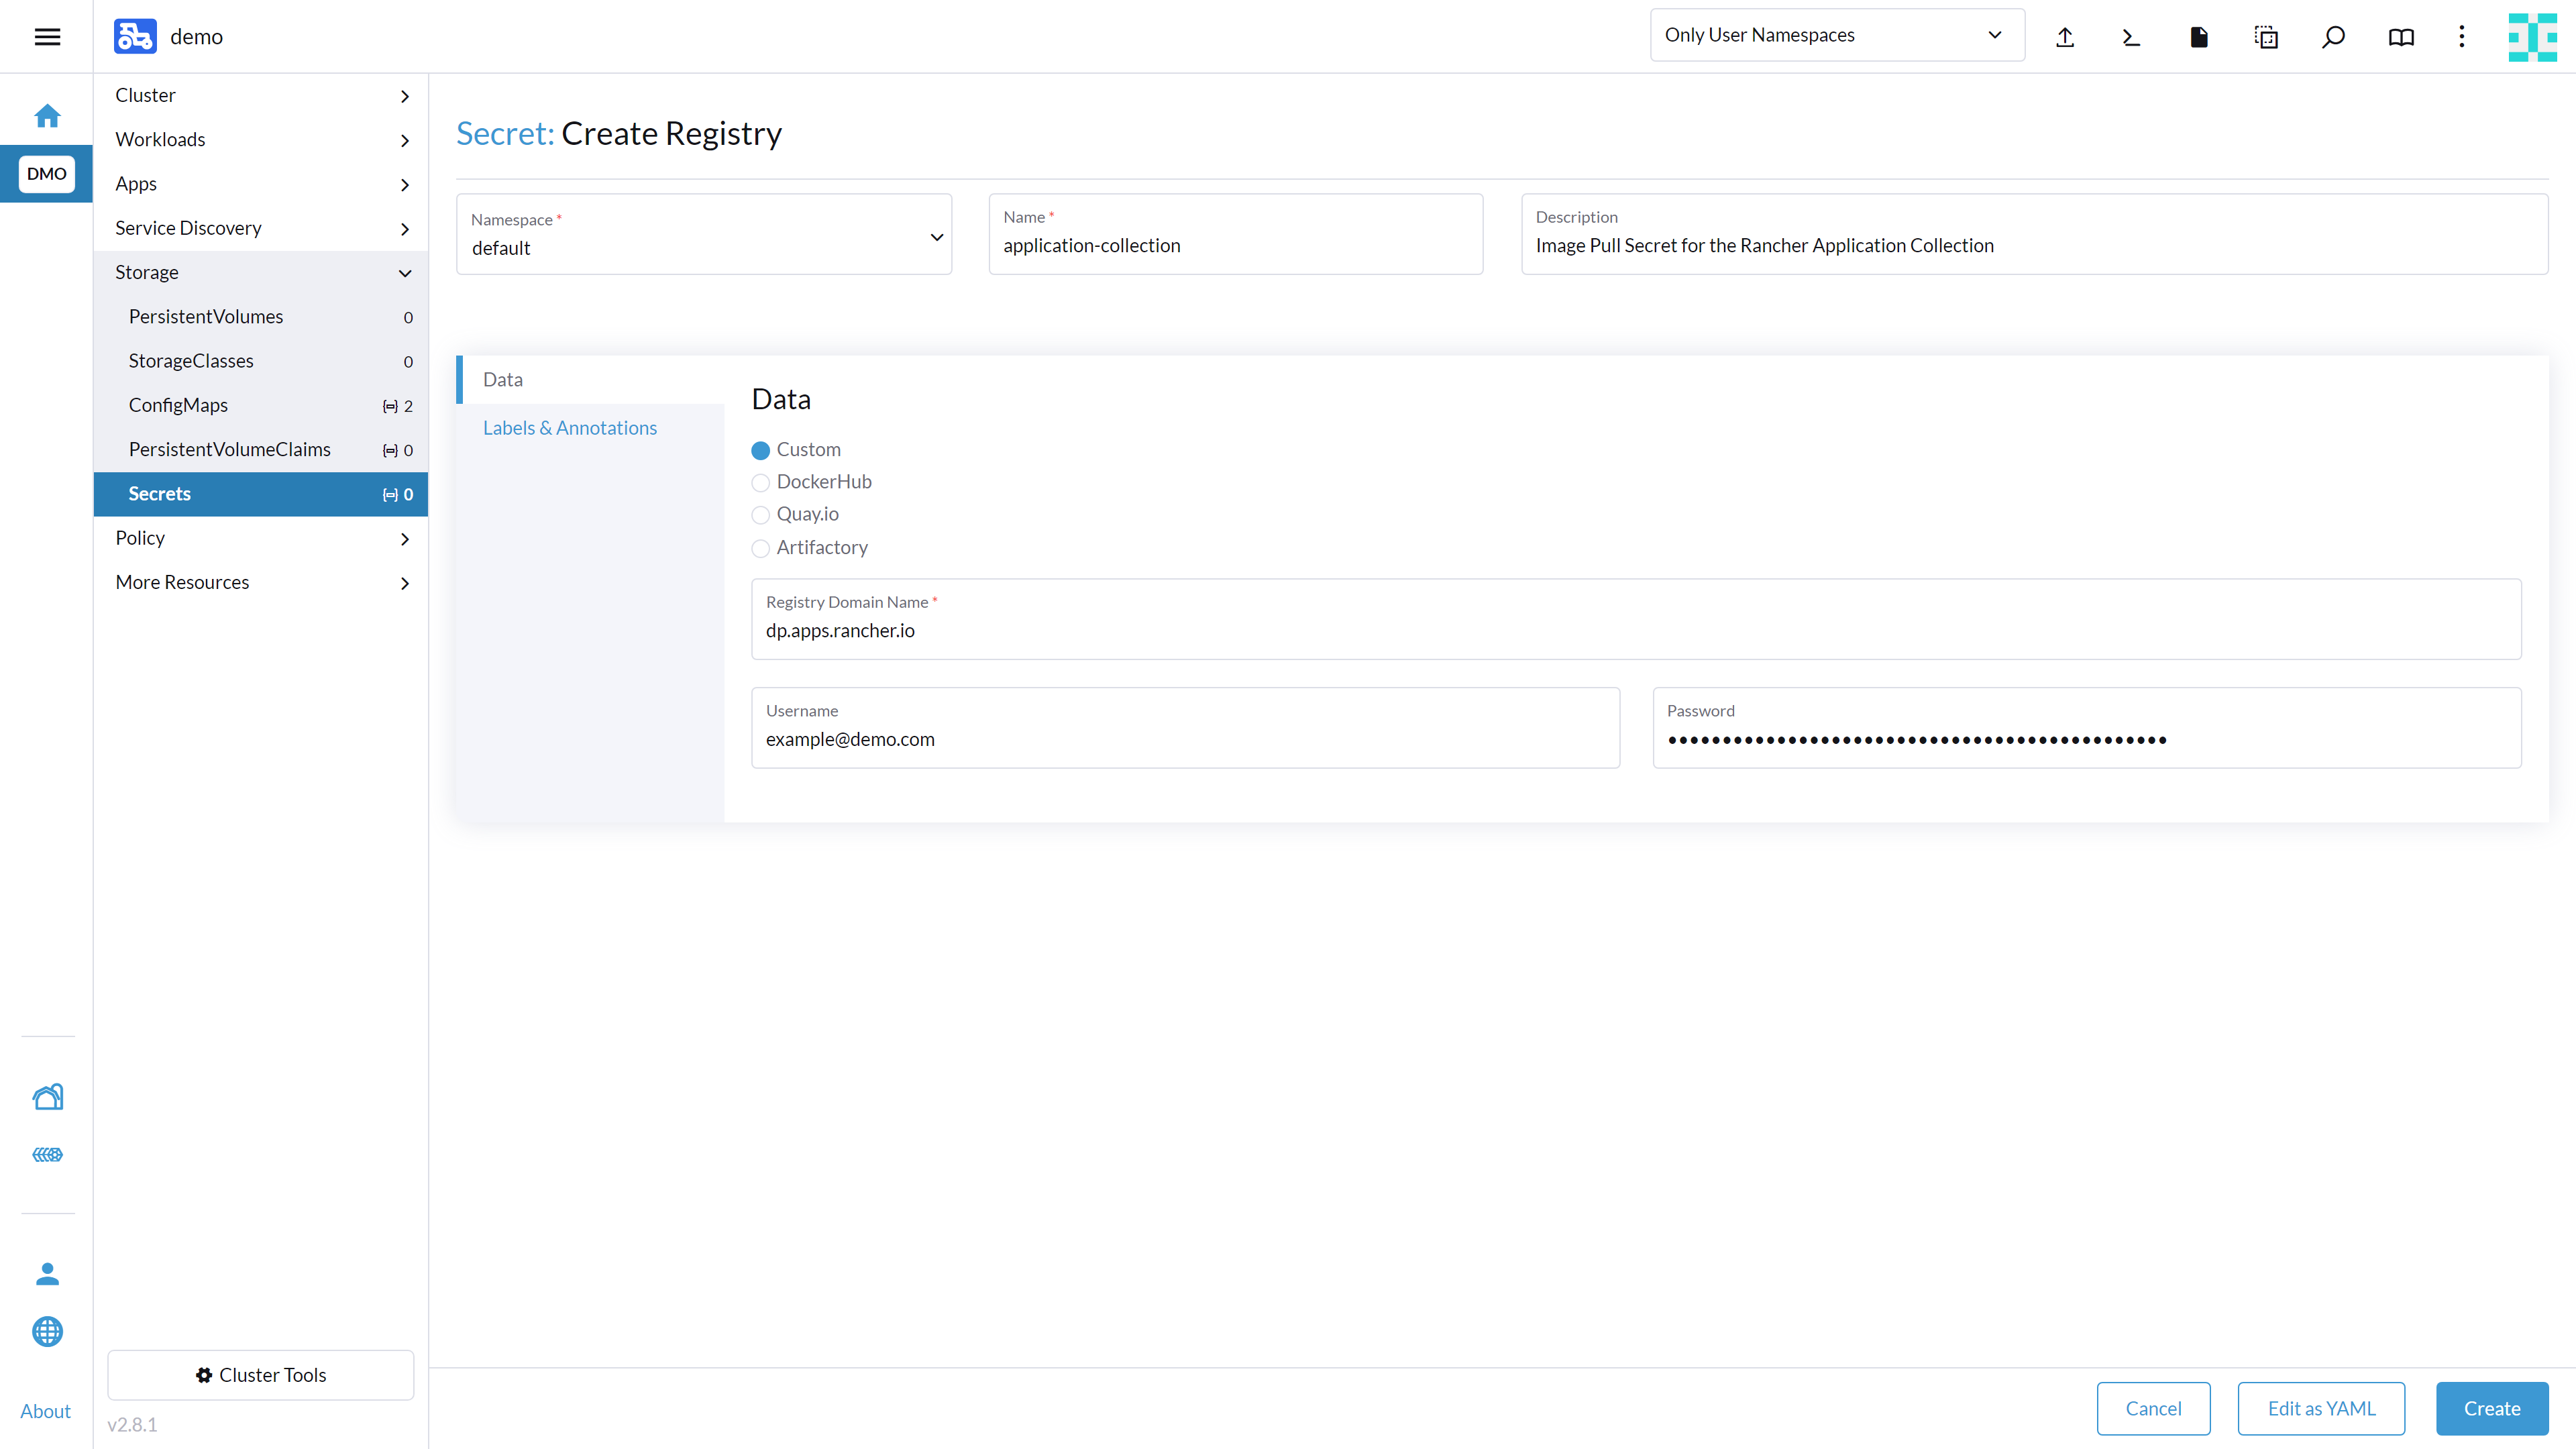Click the Edit as YAML button
This screenshot has height=1449, width=2576.
coord(2320,1408)
